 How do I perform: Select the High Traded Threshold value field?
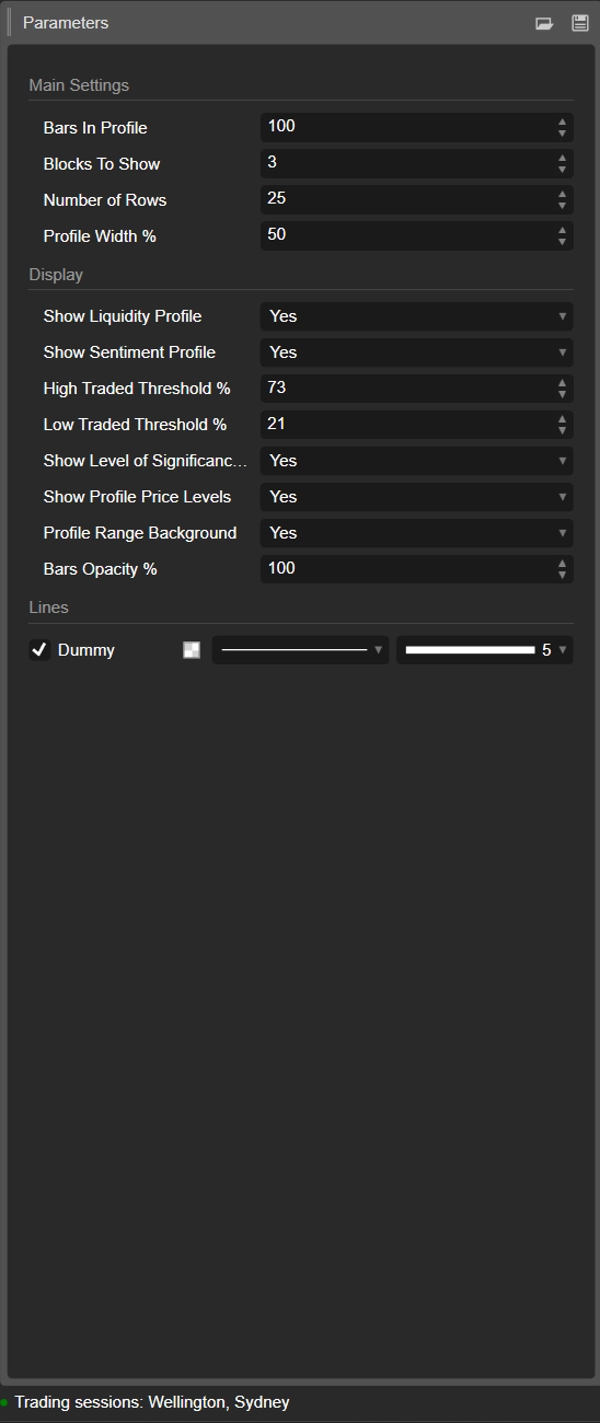tap(400, 388)
